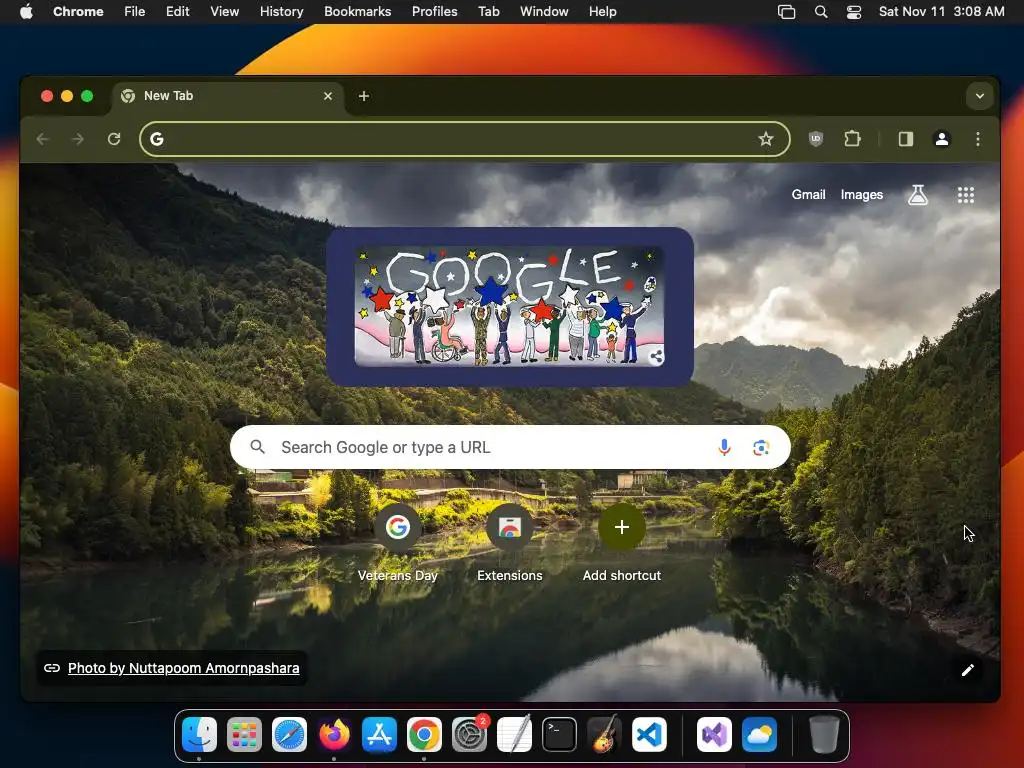Screen dimensions: 1024x768
Task: Search by image with Google Lens
Action: 761,447
